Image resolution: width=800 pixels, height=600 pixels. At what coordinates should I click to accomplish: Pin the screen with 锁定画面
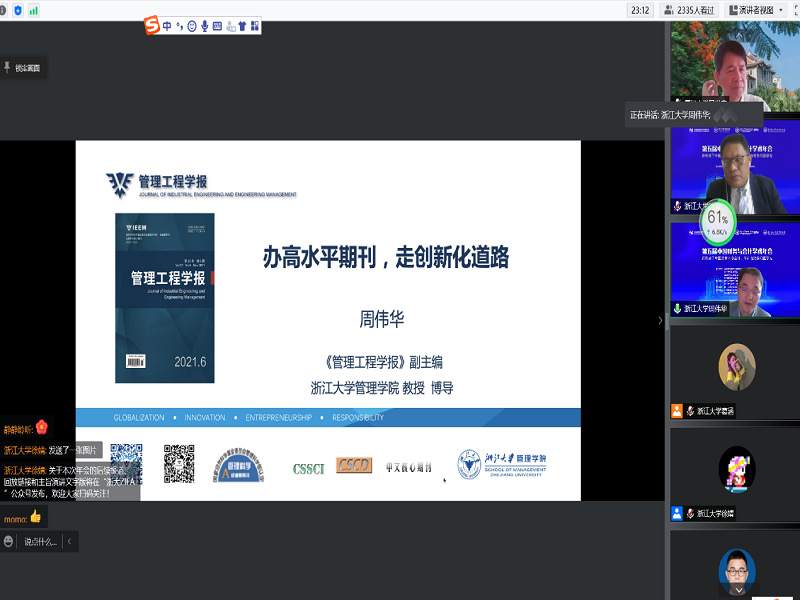point(22,68)
